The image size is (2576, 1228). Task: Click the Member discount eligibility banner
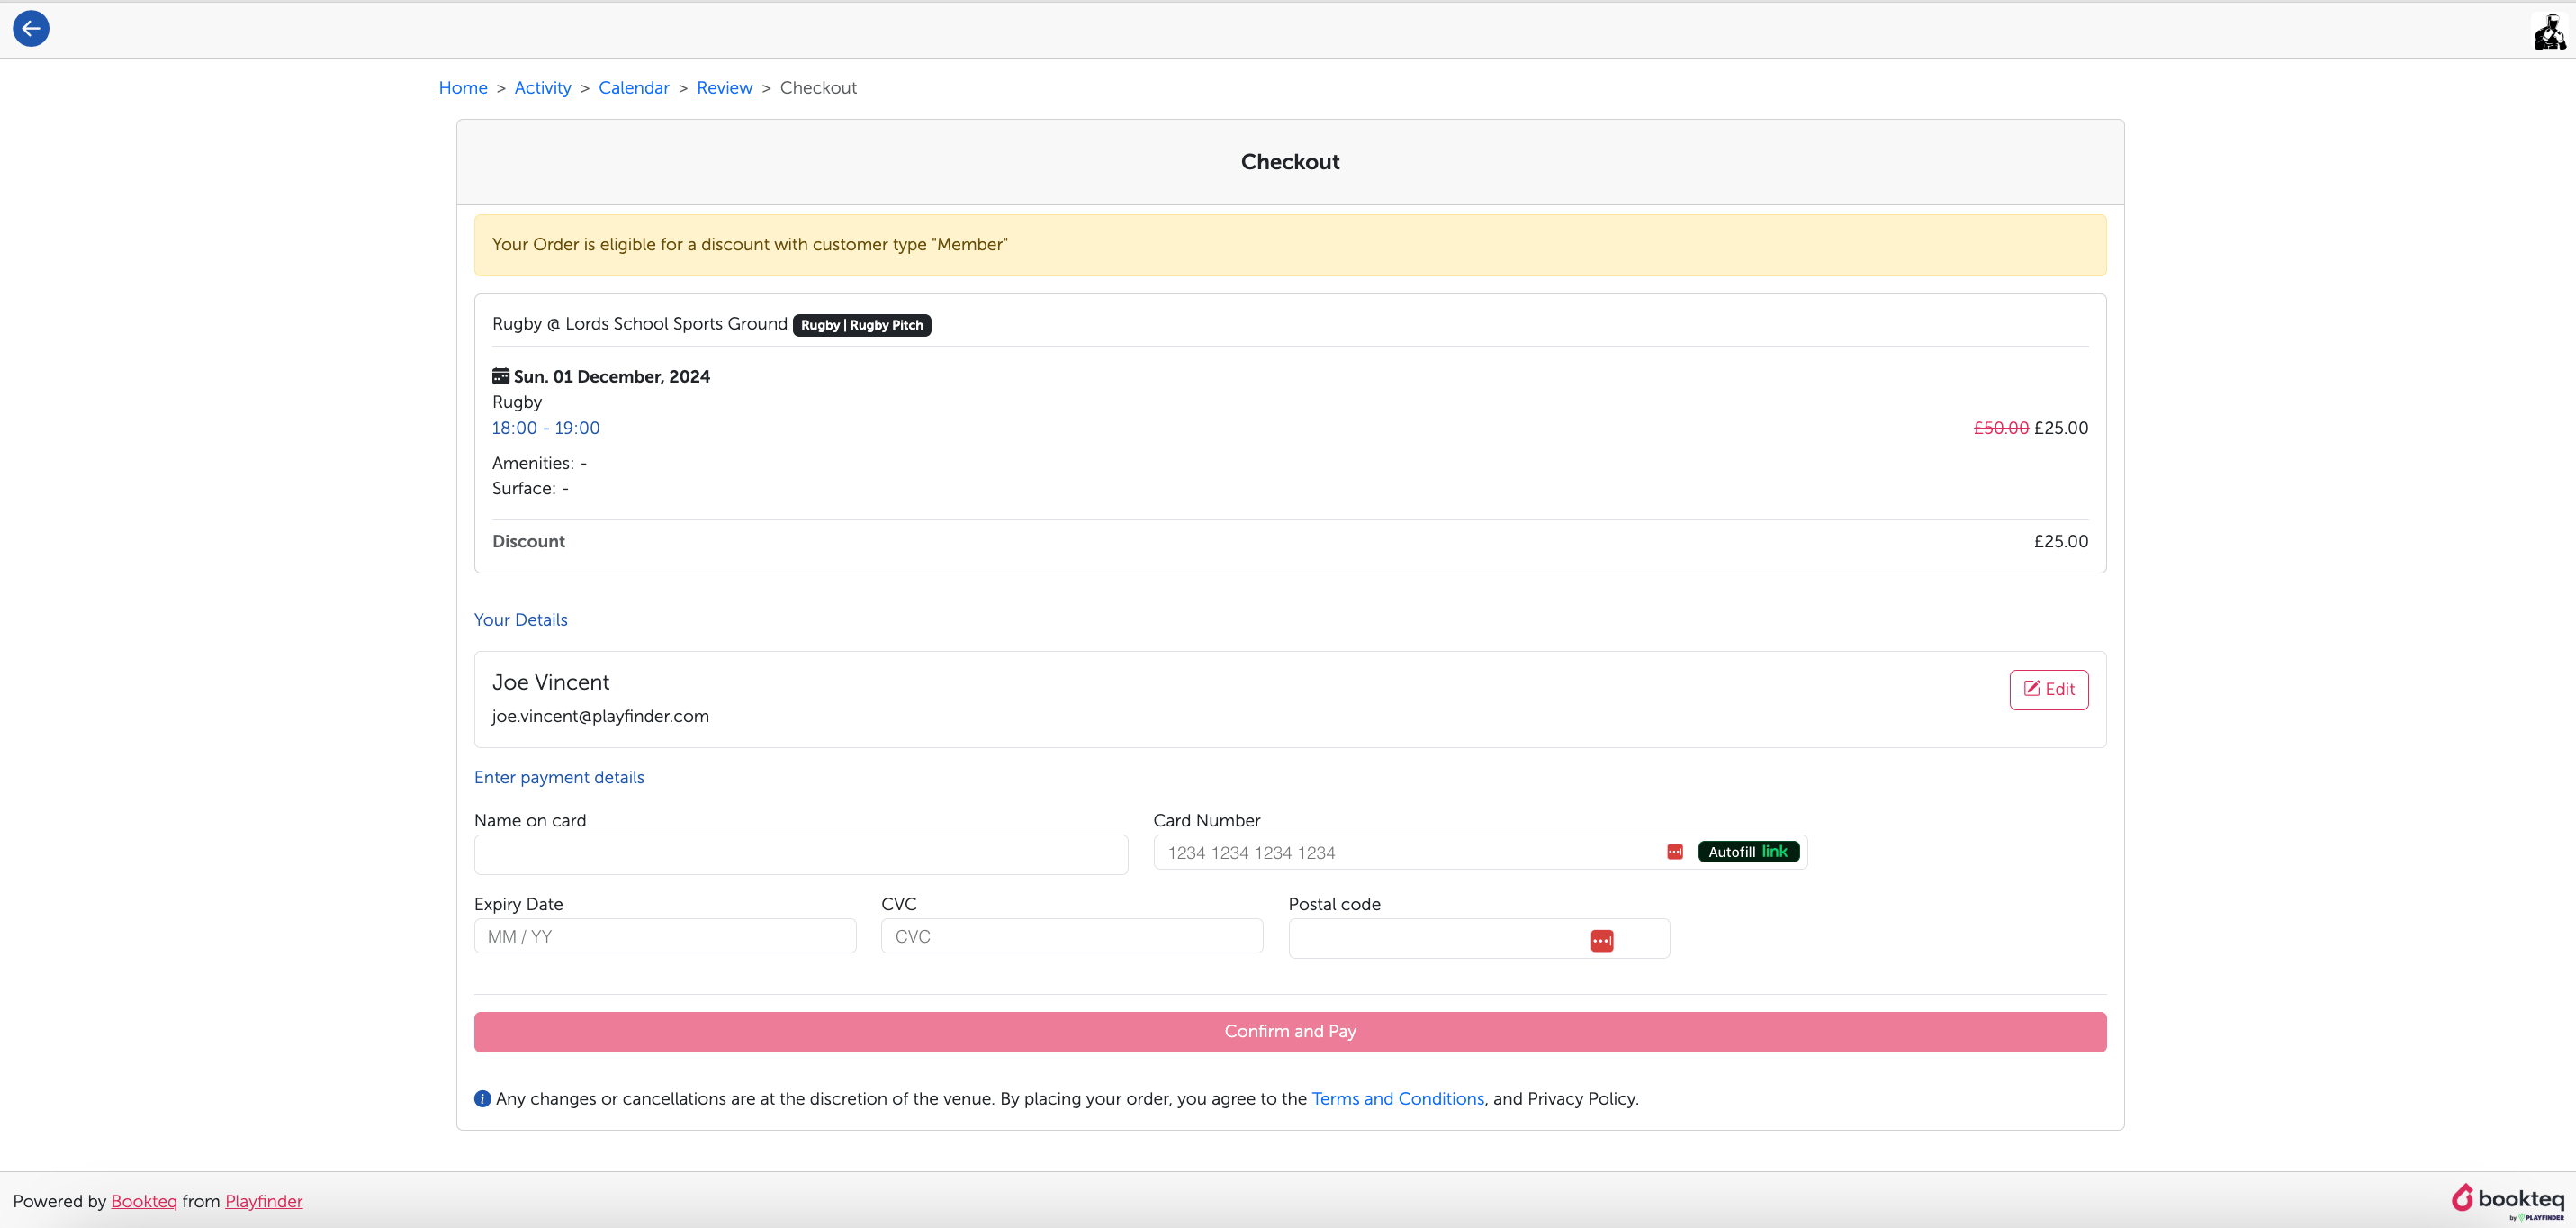click(1290, 245)
